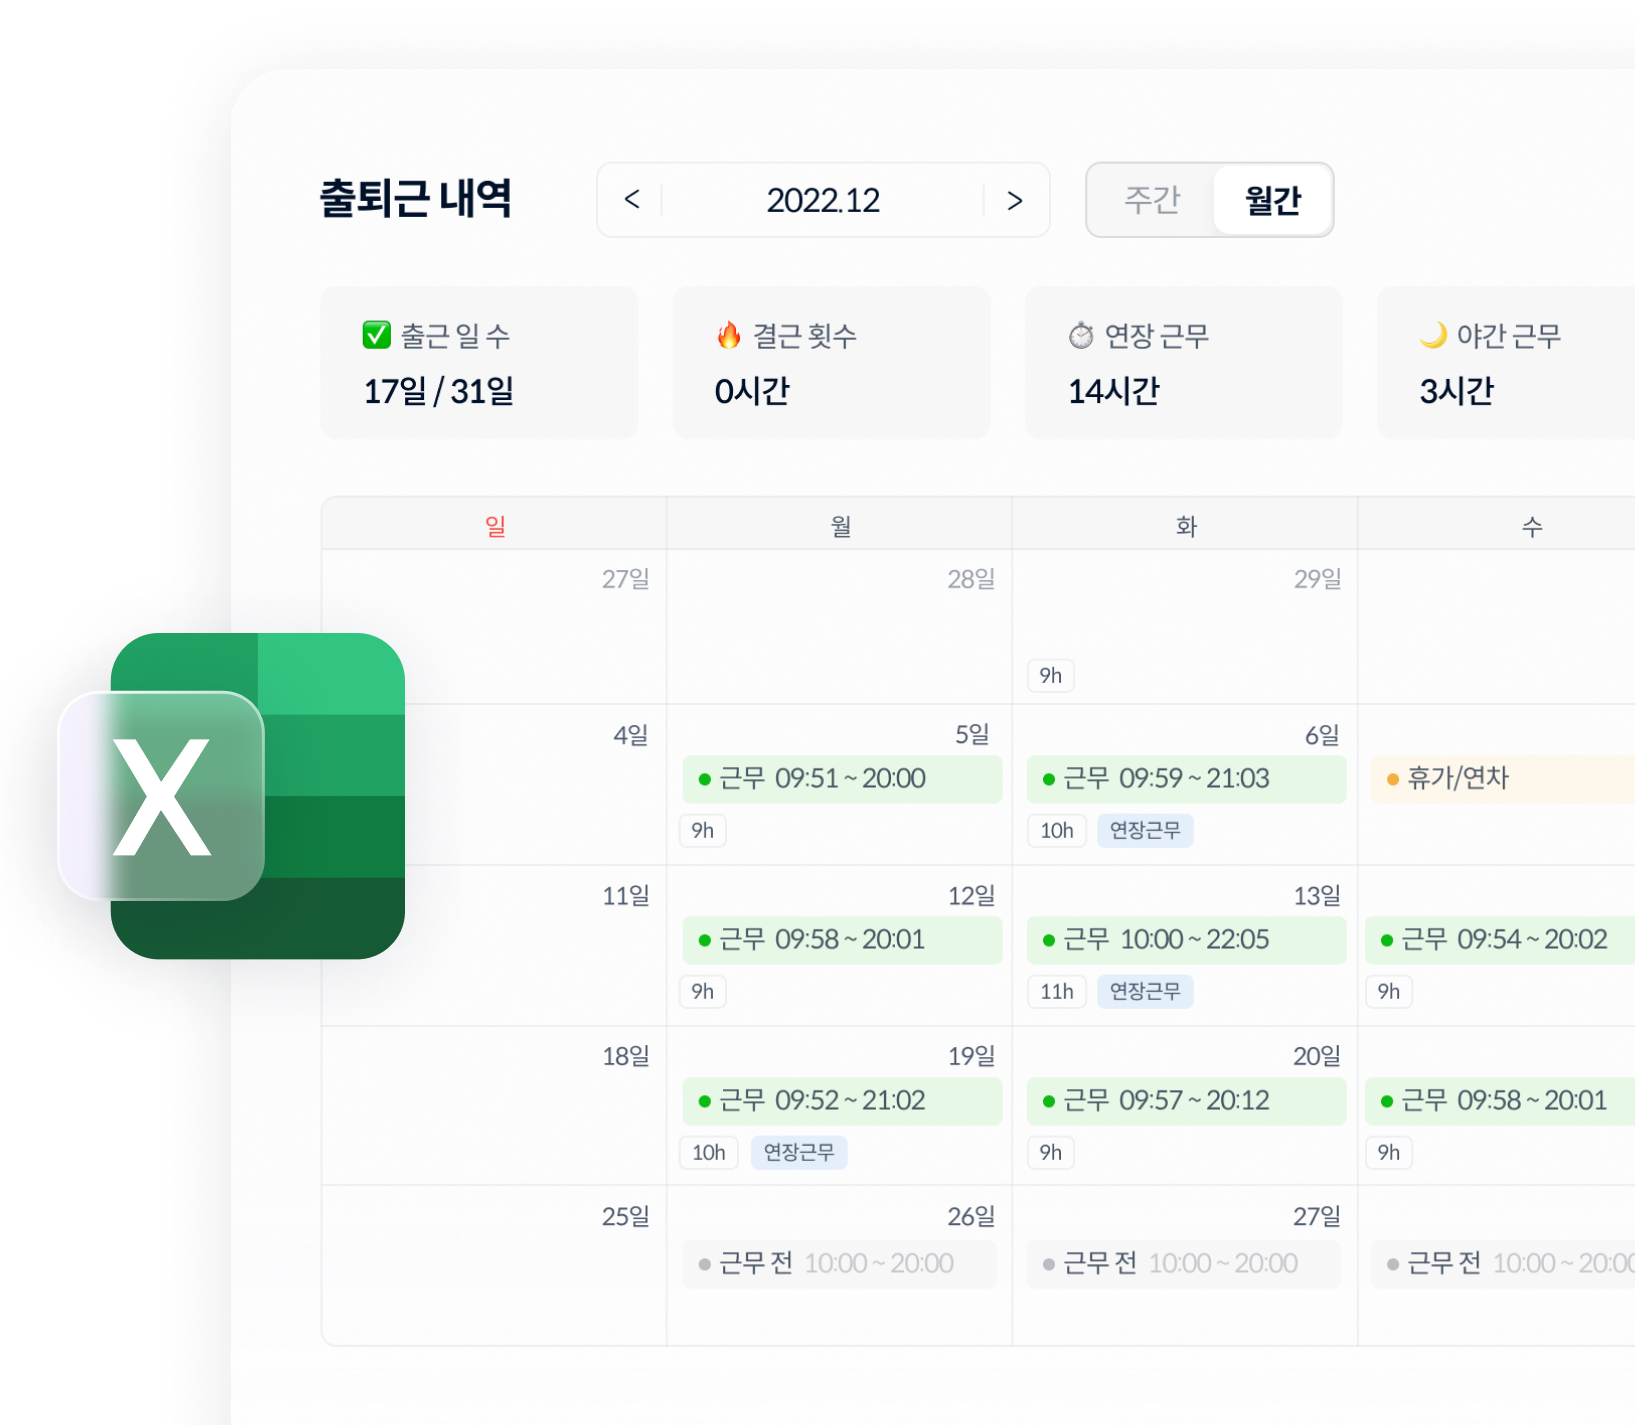The width and height of the screenshot is (1635, 1425).
Task: Select the 18일 date cell
Action: [x=495, y=1106]
